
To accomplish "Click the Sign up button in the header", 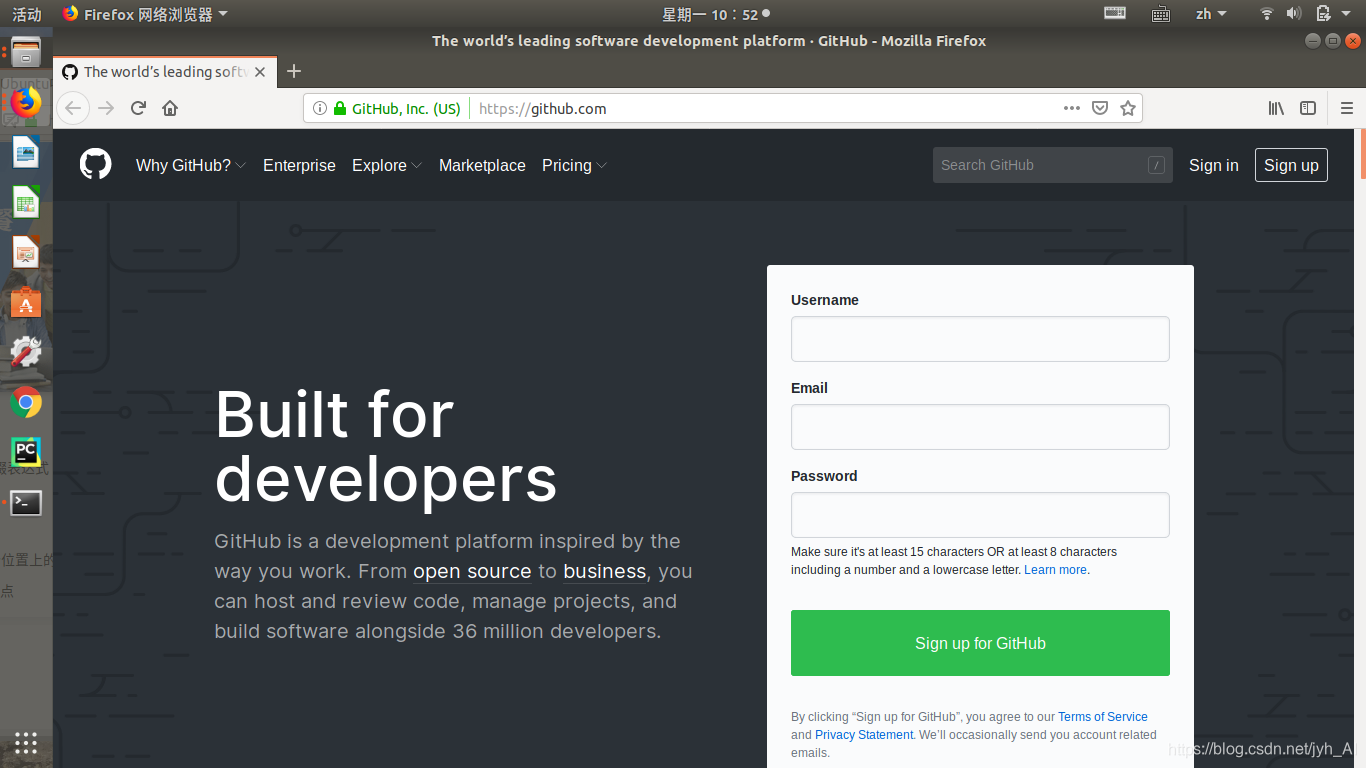I will (x=1291, y=165).
